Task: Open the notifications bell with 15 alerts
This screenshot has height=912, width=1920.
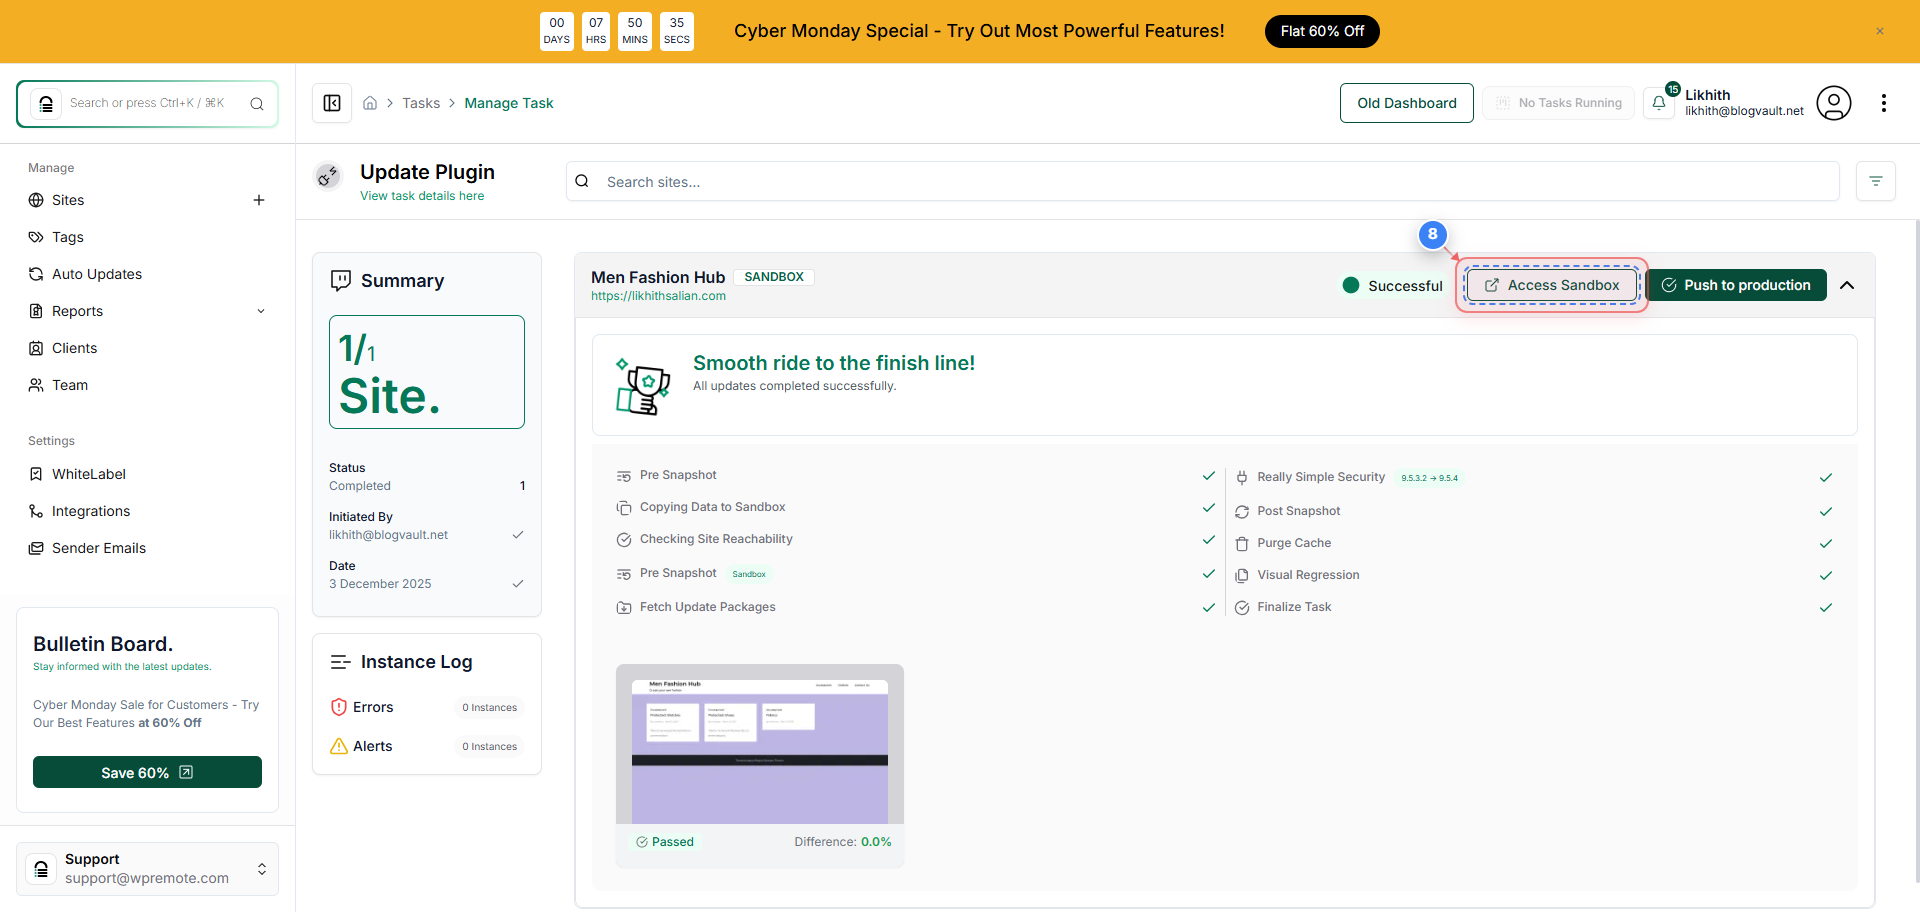Action: (x=1660, y=102)
